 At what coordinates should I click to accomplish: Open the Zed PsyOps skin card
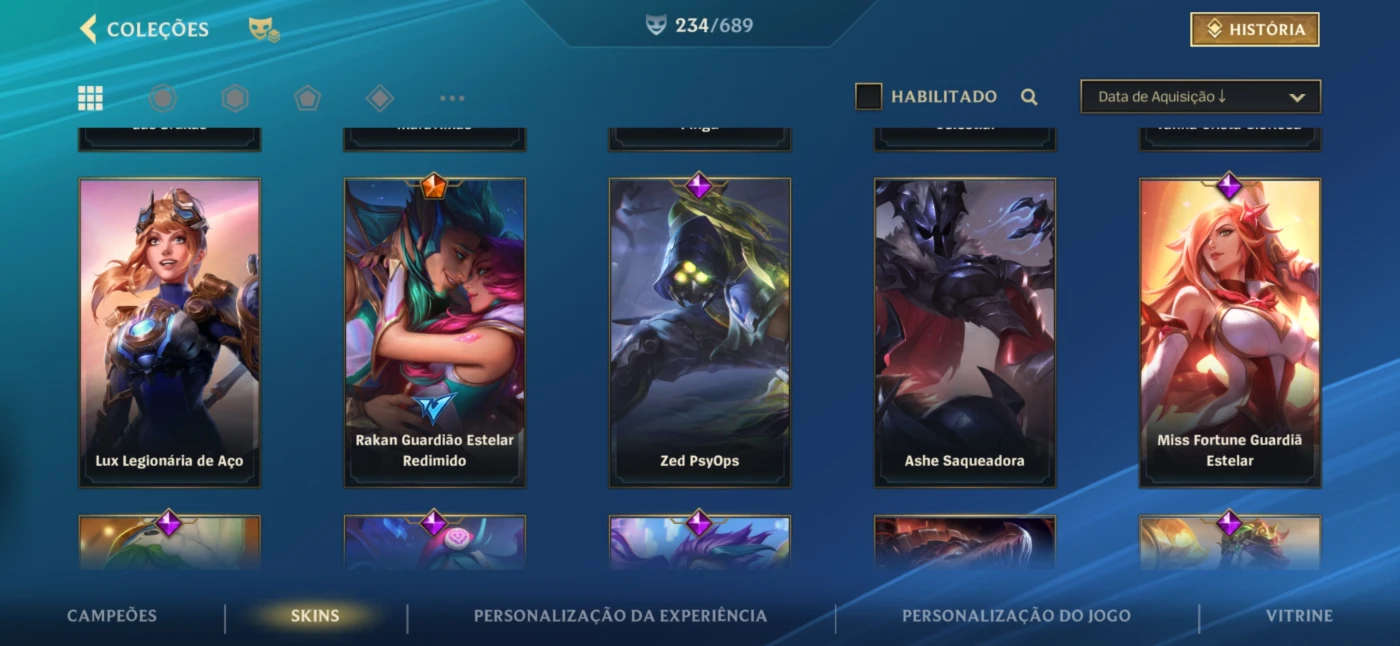pyautogui.click(x=700, y=333)
